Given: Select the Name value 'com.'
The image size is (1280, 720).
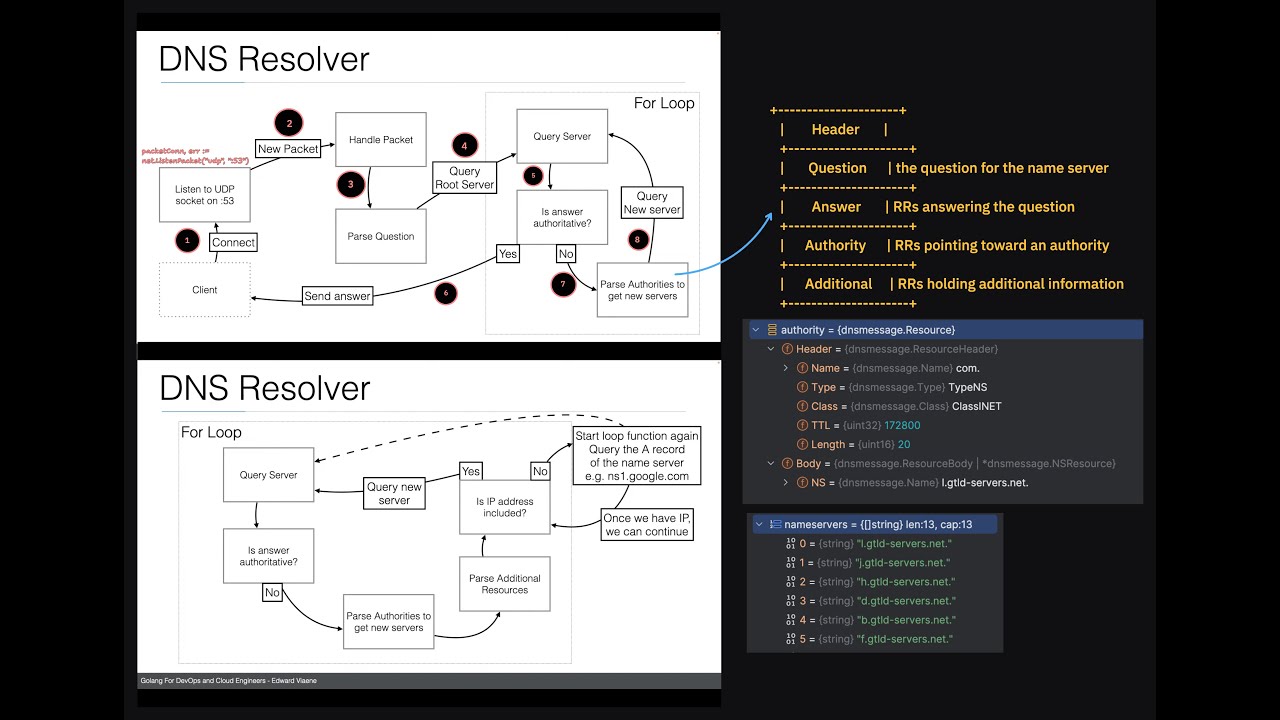Looking at the screenshot, I should coord(968,368).
